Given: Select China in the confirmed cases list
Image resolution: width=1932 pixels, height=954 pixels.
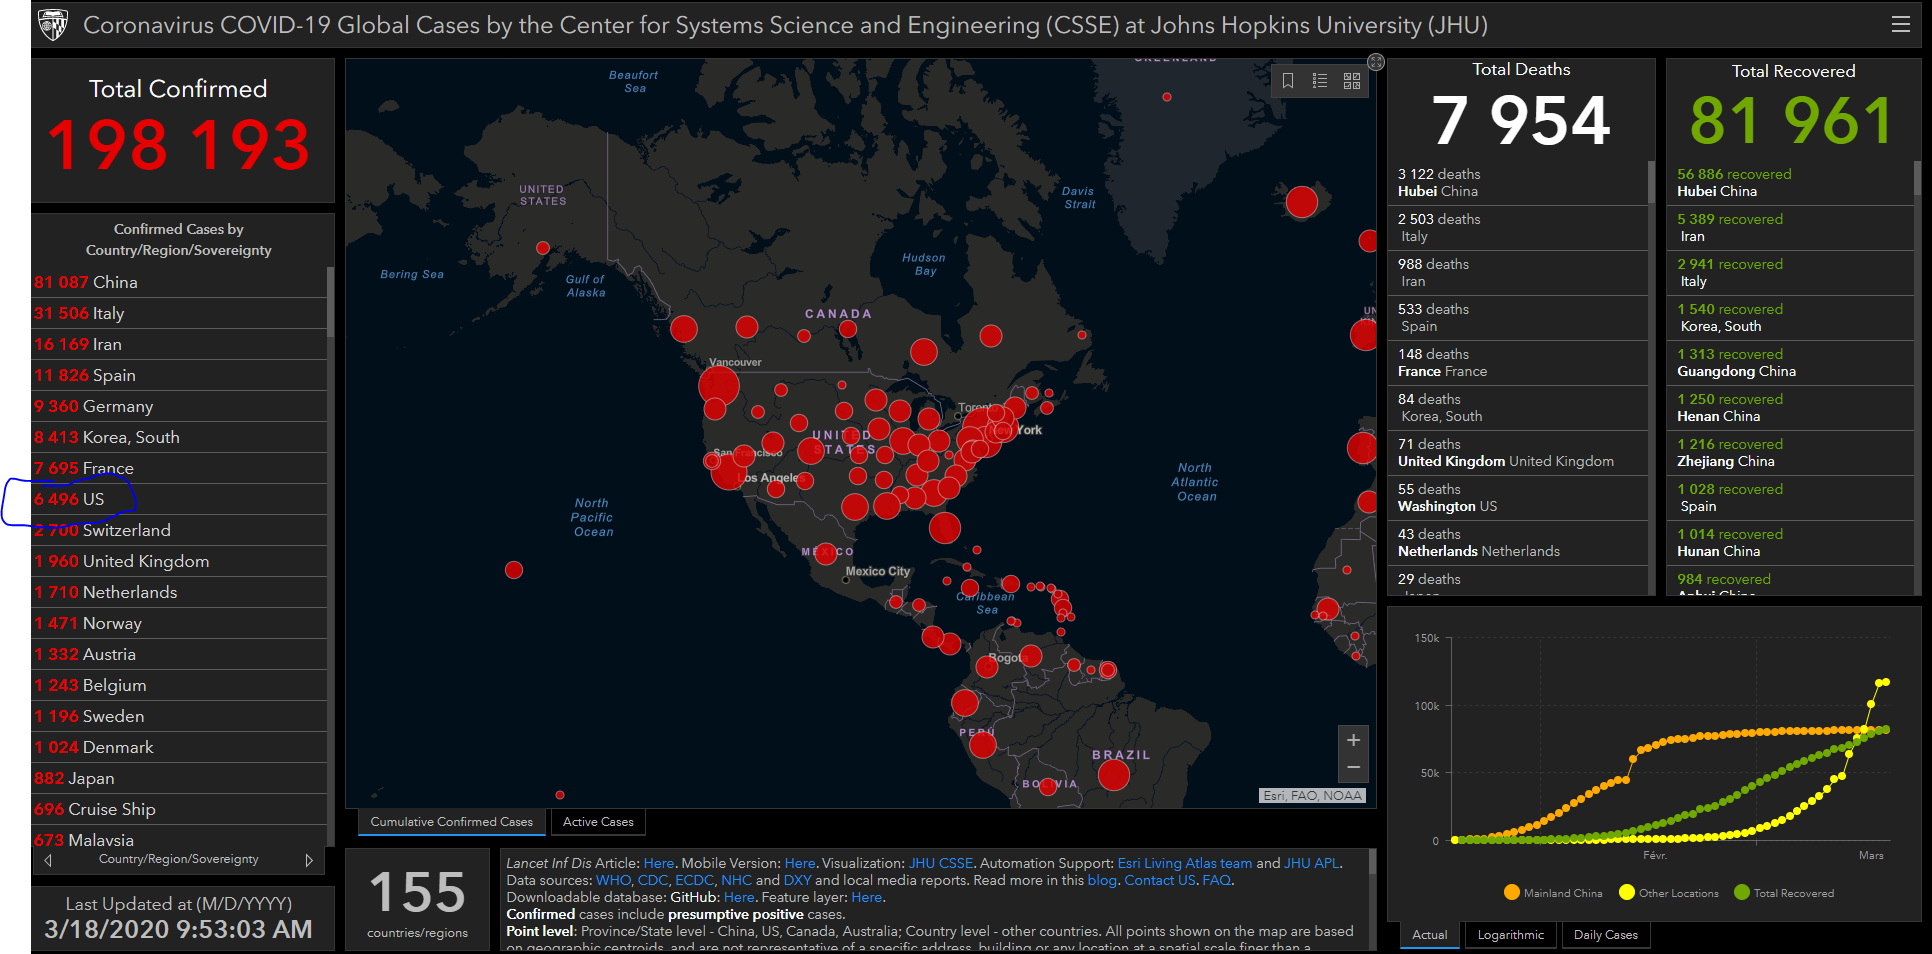Looking at the screenshot, I should (x=179, y=282).
